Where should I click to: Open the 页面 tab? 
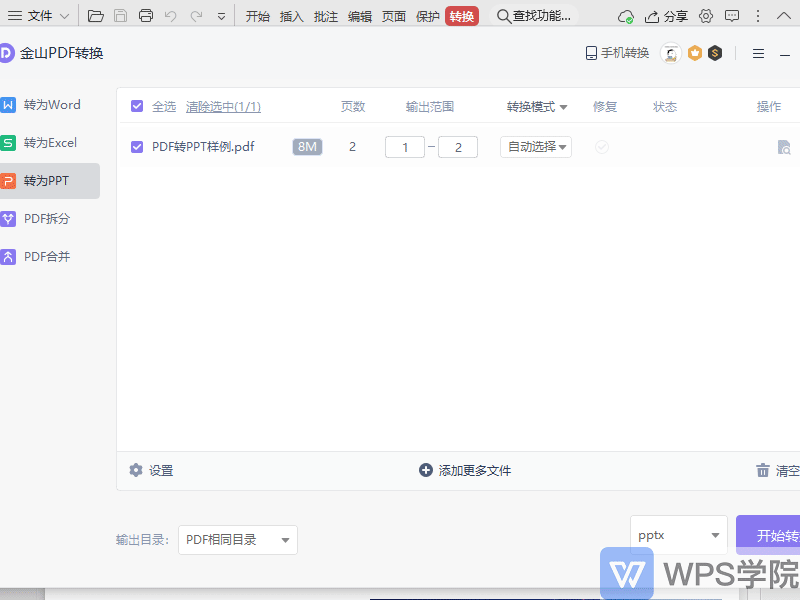[x=394, y=16]
